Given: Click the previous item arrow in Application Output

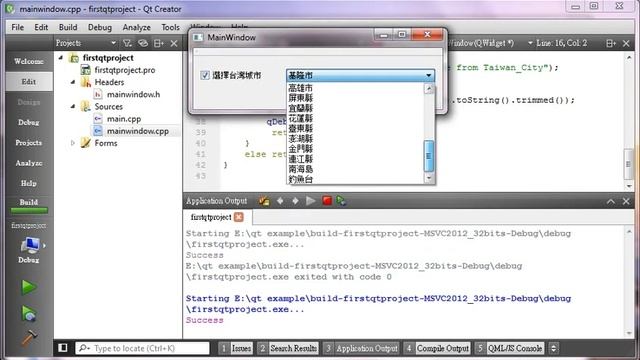Looking at the screenshot, I should point(280,201).
